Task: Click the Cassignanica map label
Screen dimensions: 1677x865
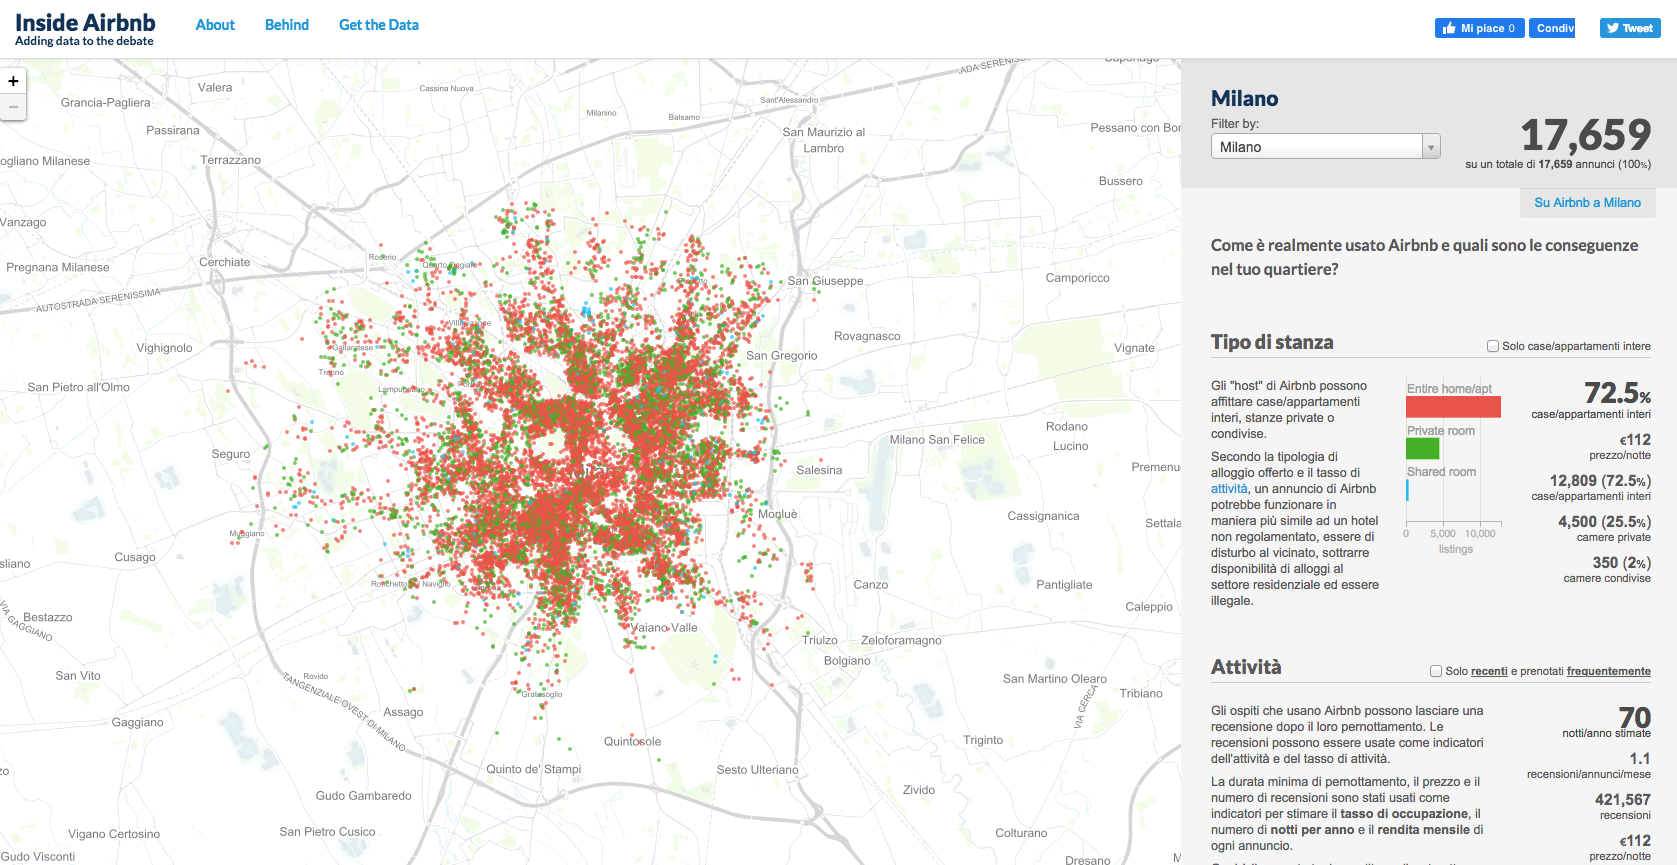Action: 1043,516
